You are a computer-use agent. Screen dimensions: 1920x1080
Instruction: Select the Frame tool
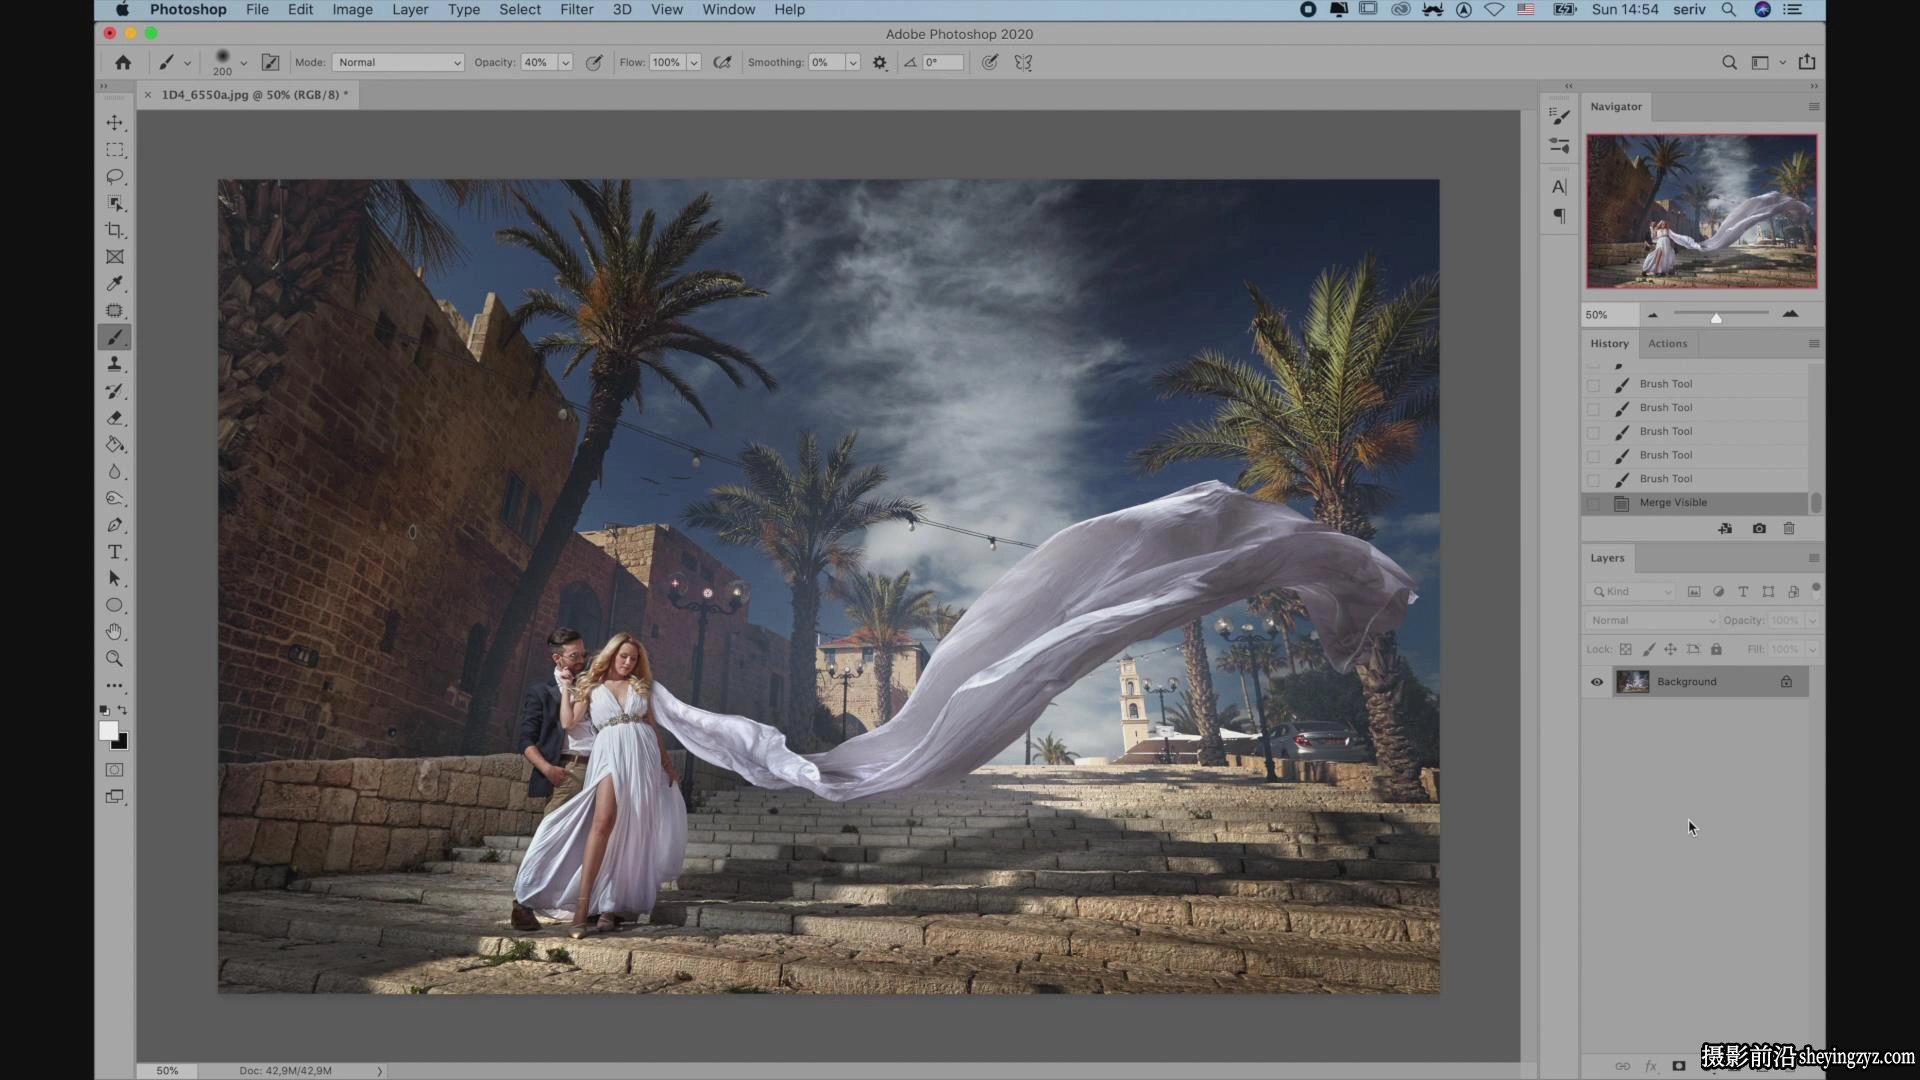(x=115, y=257)
